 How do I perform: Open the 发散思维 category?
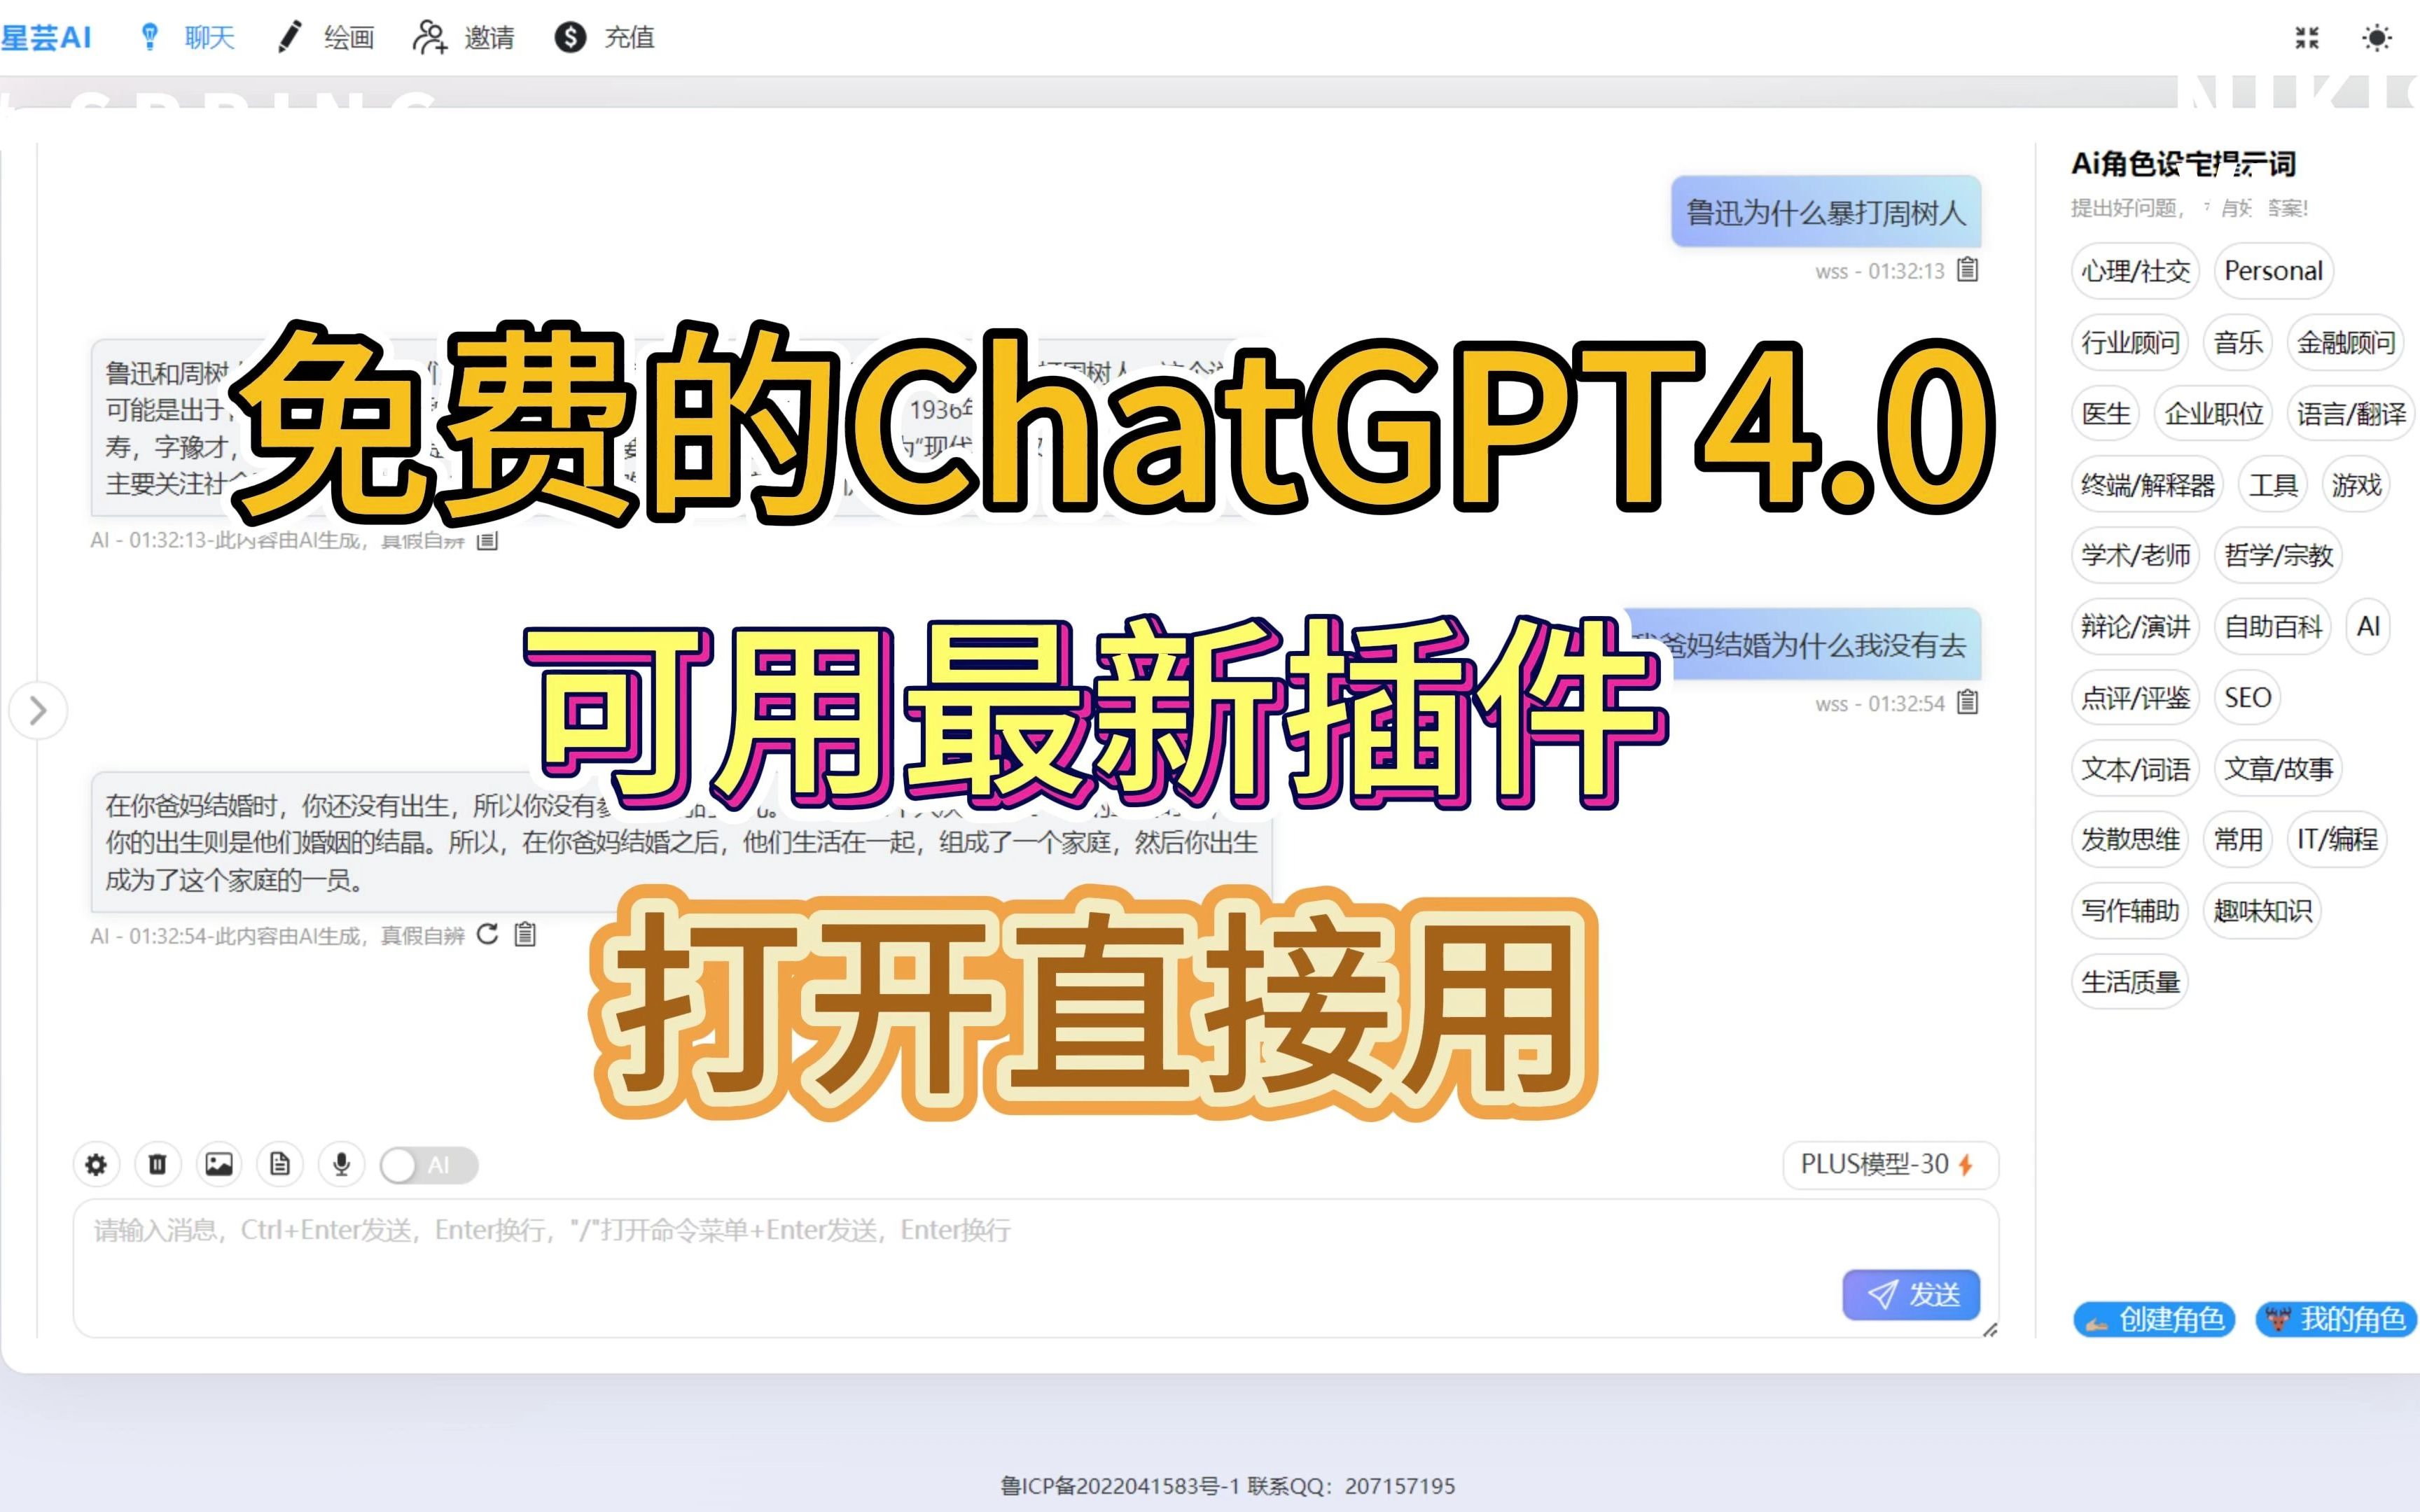coord(2130,839)
